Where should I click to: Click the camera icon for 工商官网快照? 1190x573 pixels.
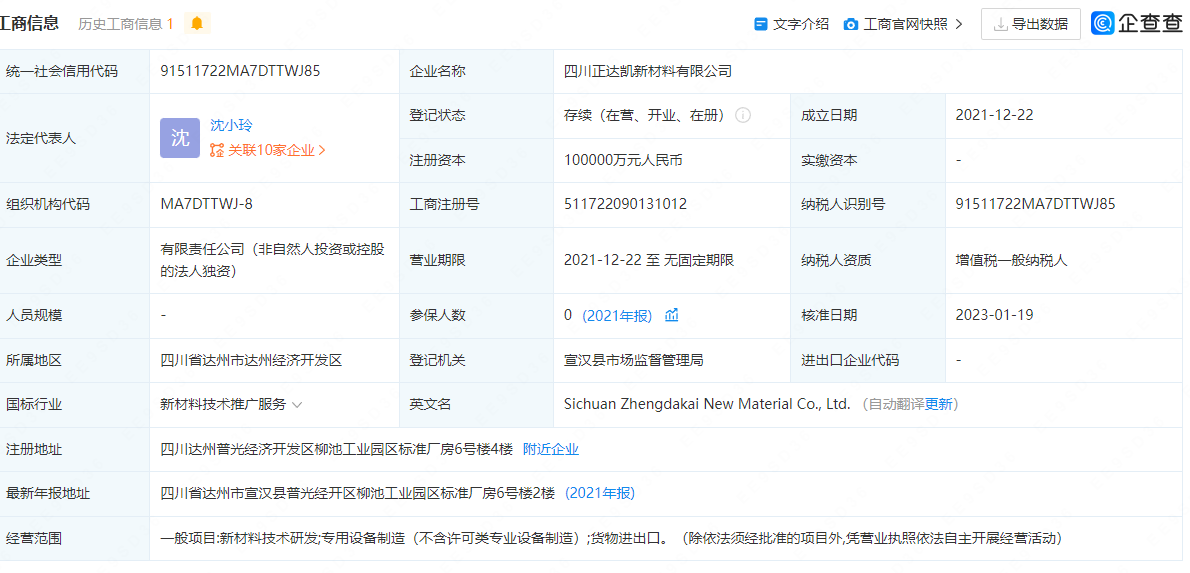[852, 24]
